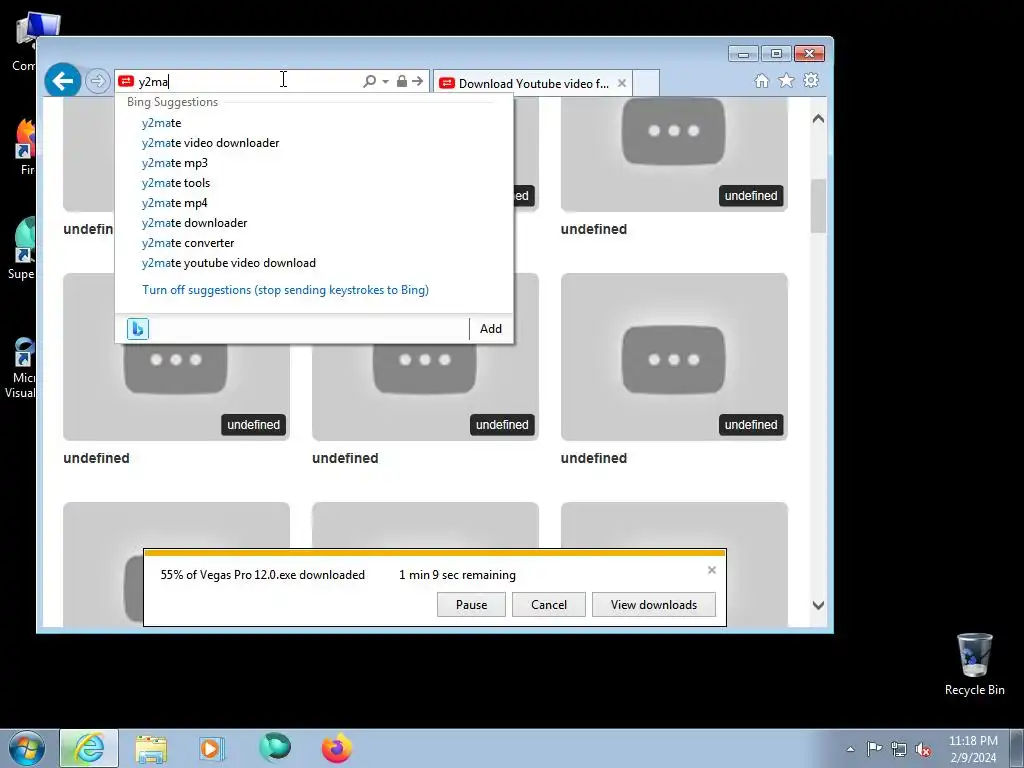Select y2mate mp4 suggestion
Screen dimensions: 1024x768
click(174, 203)
